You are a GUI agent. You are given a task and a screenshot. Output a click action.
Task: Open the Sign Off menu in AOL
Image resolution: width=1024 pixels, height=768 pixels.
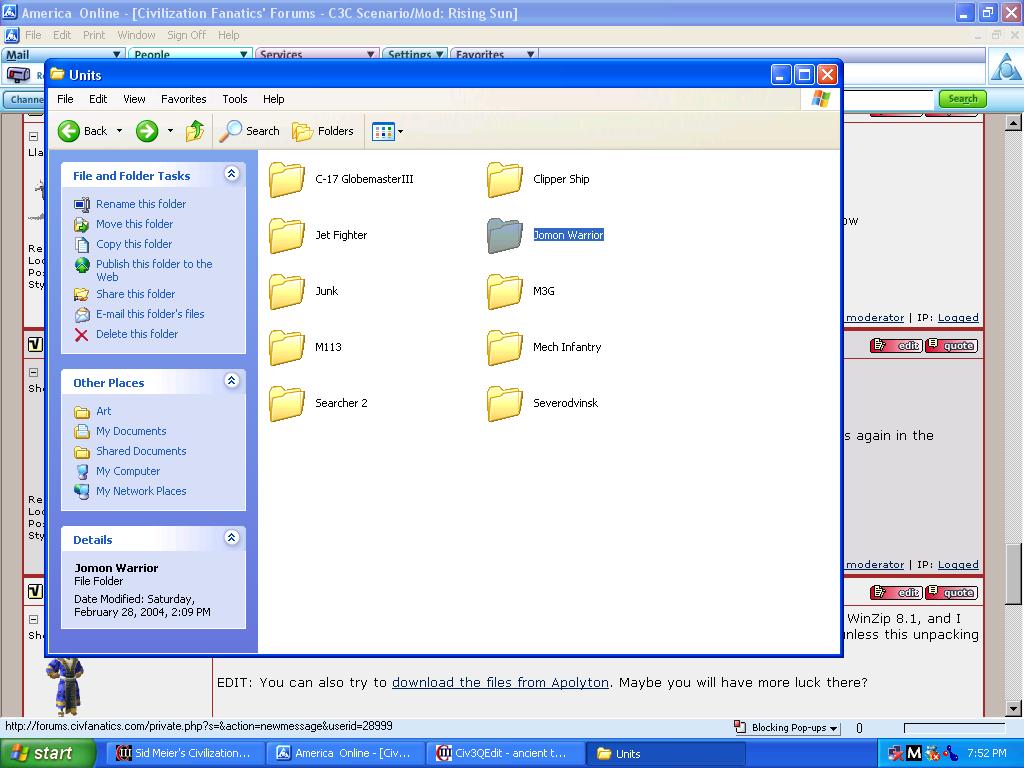(x=186, y=35)
